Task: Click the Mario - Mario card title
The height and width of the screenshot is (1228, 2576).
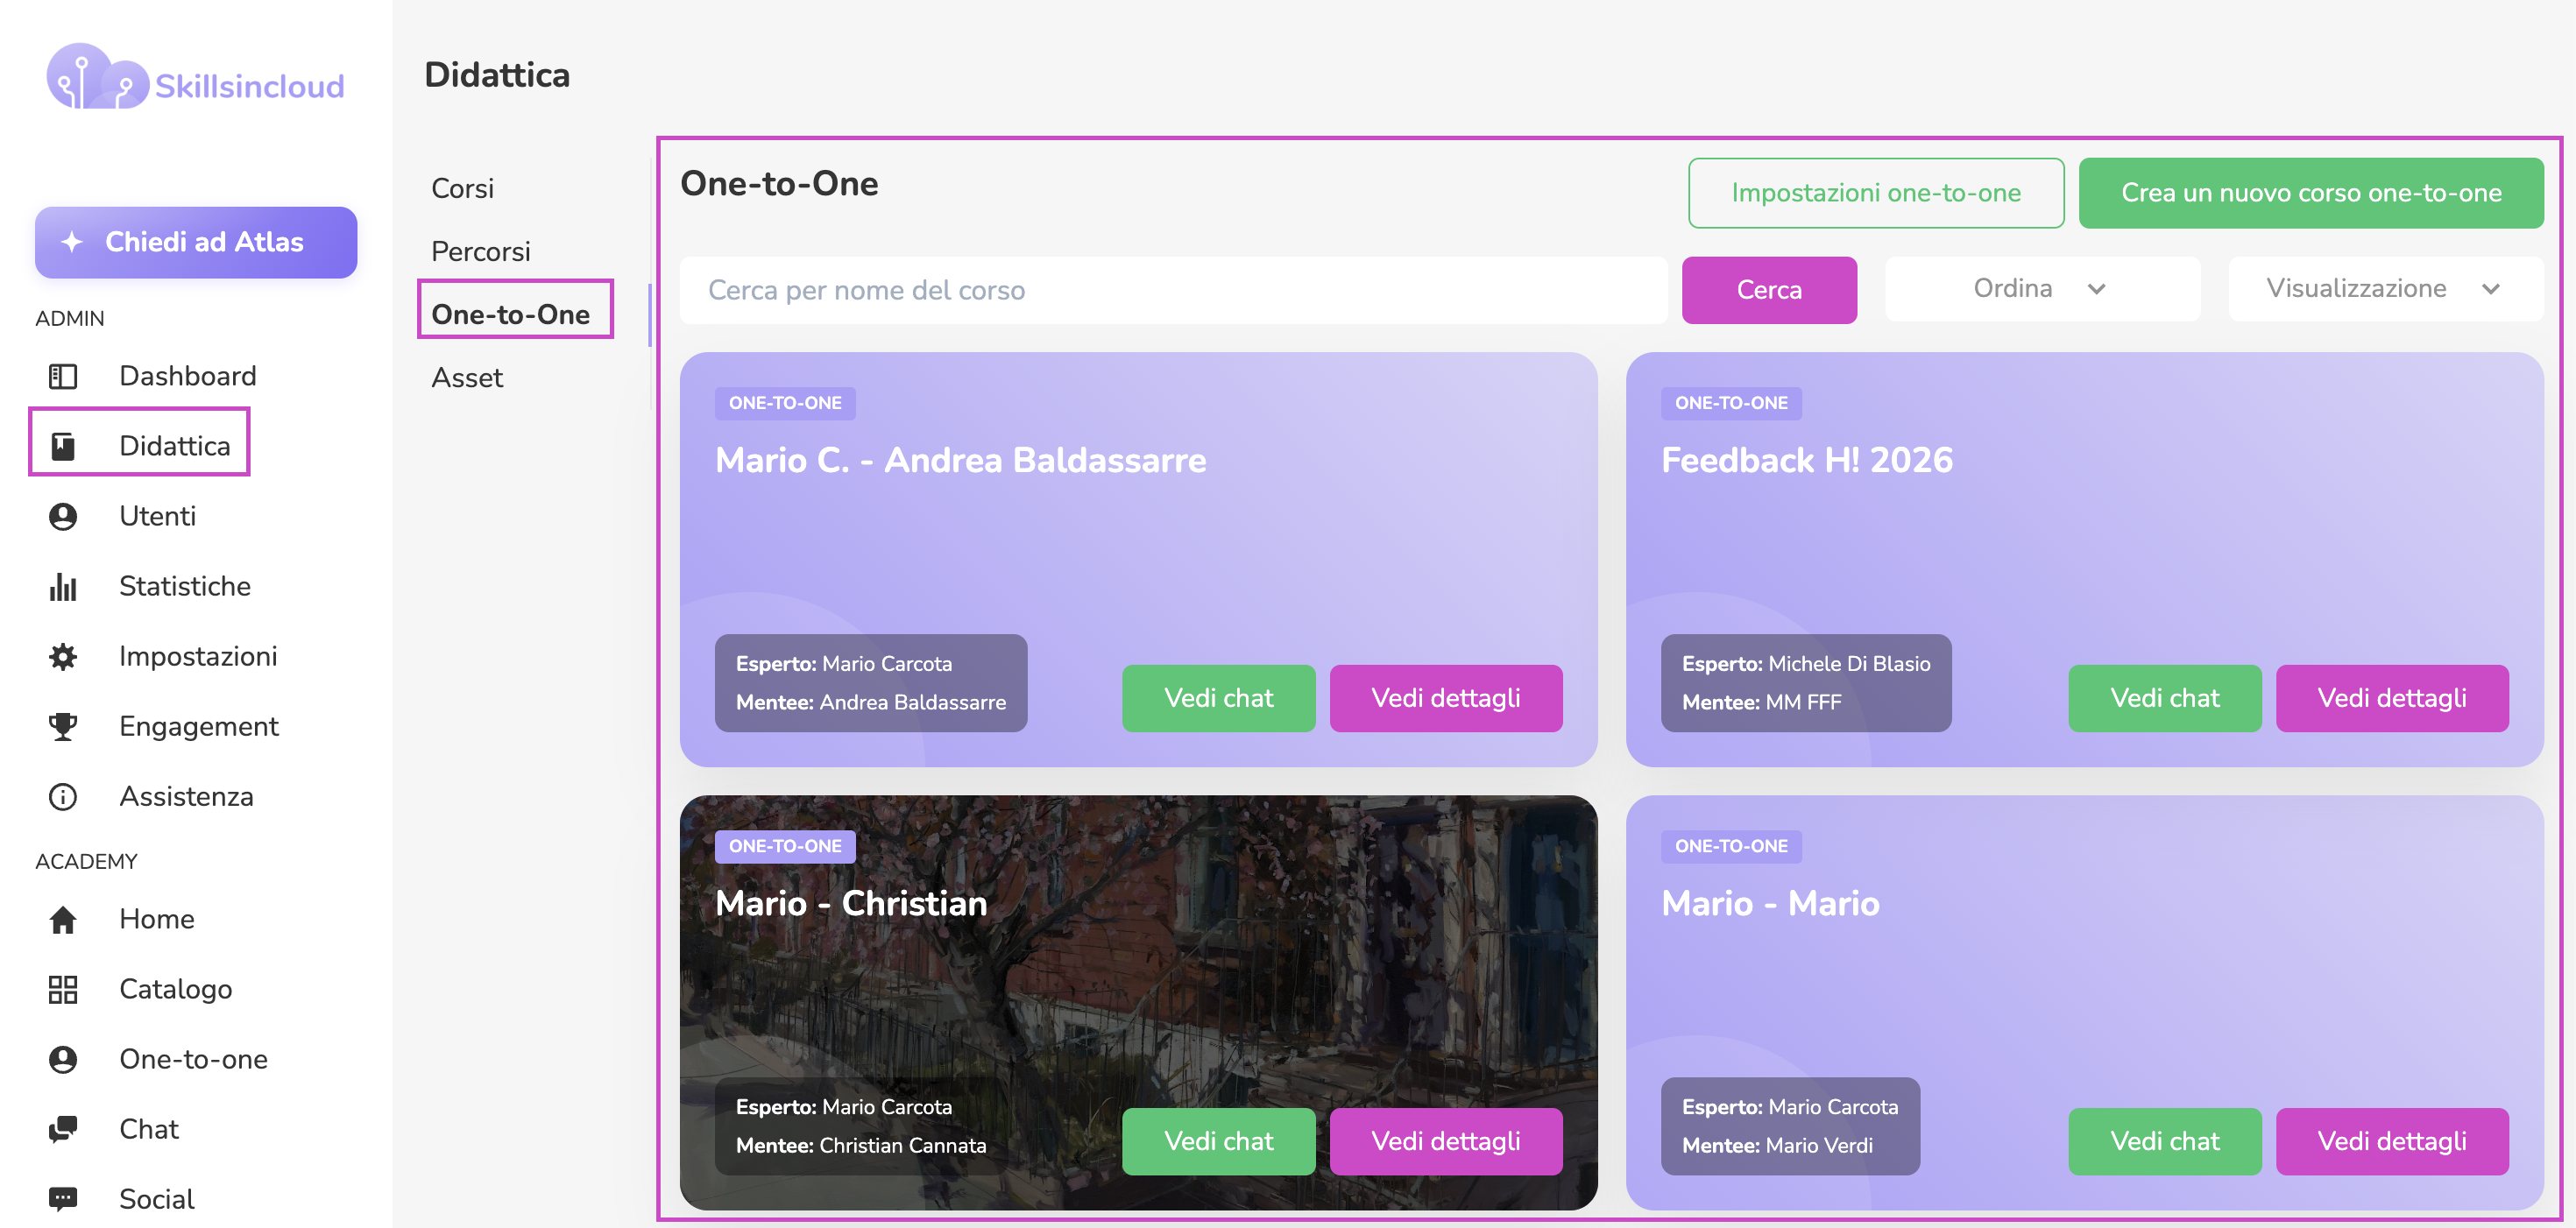Action: (1770, 903)
